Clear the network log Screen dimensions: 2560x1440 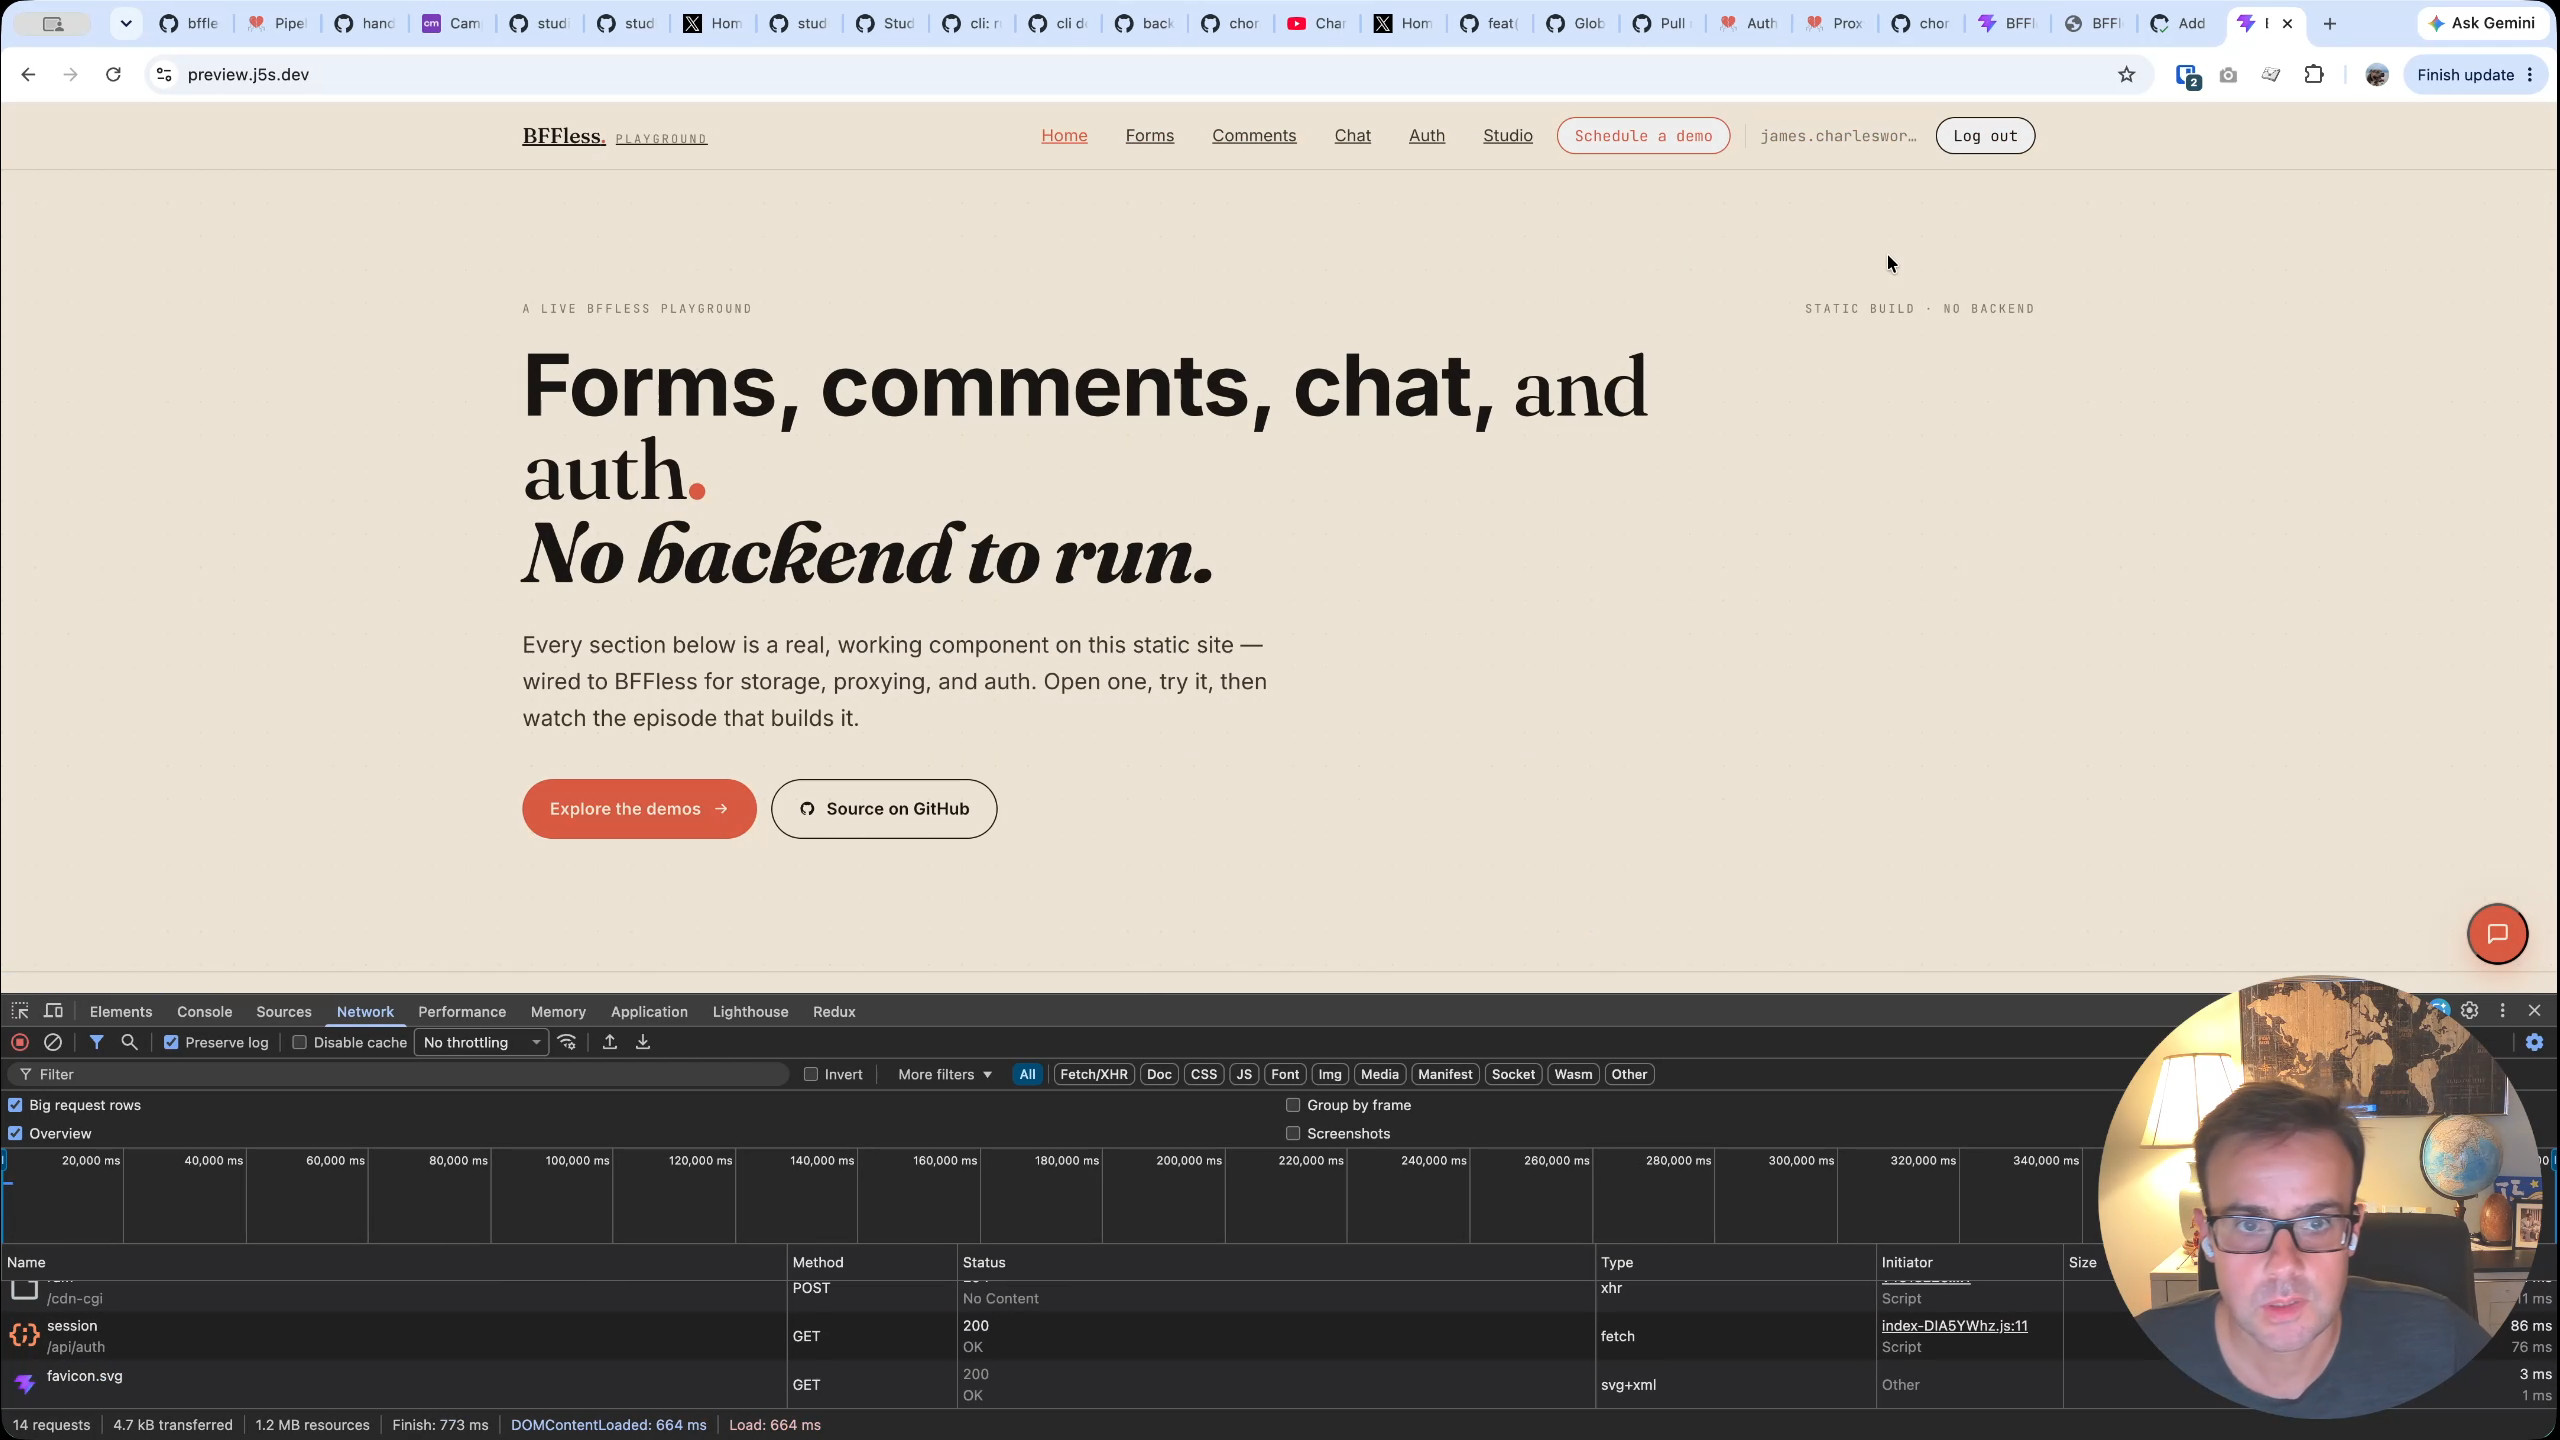tap(53, 1042)
